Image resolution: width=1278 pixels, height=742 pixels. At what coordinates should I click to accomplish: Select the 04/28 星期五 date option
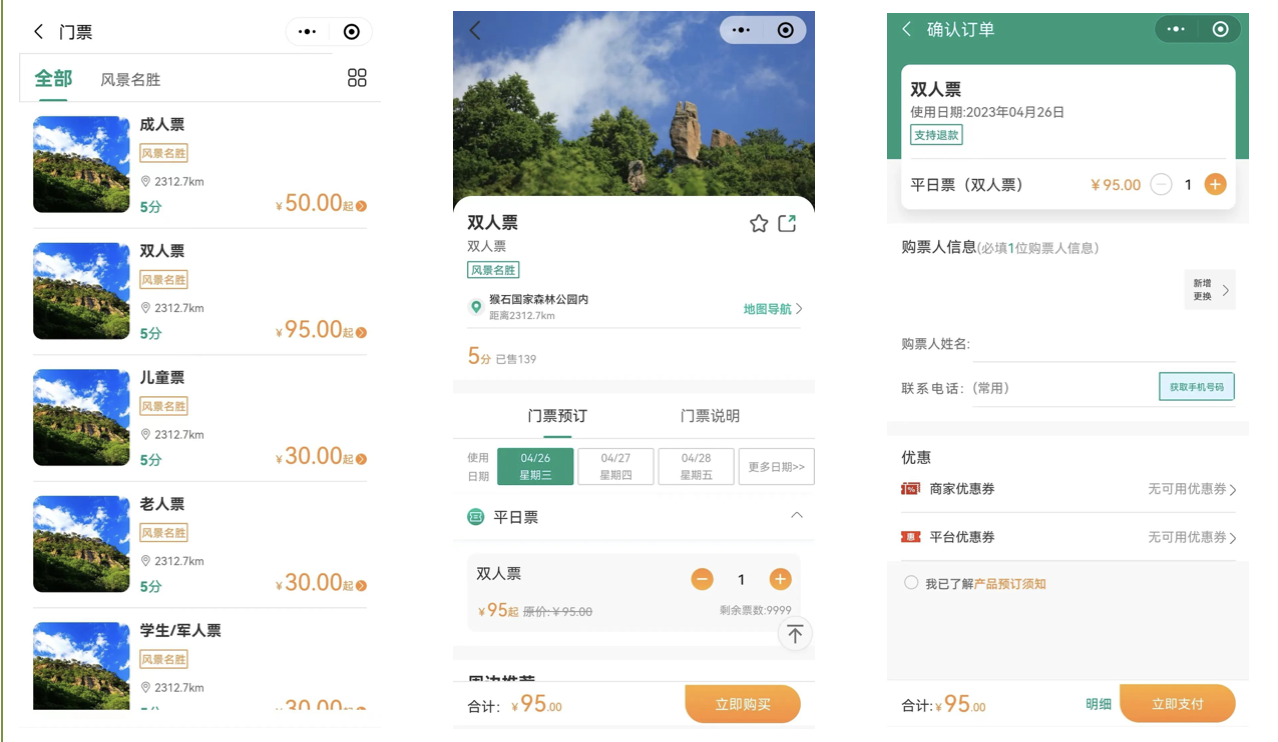click(x=696, y=466)
